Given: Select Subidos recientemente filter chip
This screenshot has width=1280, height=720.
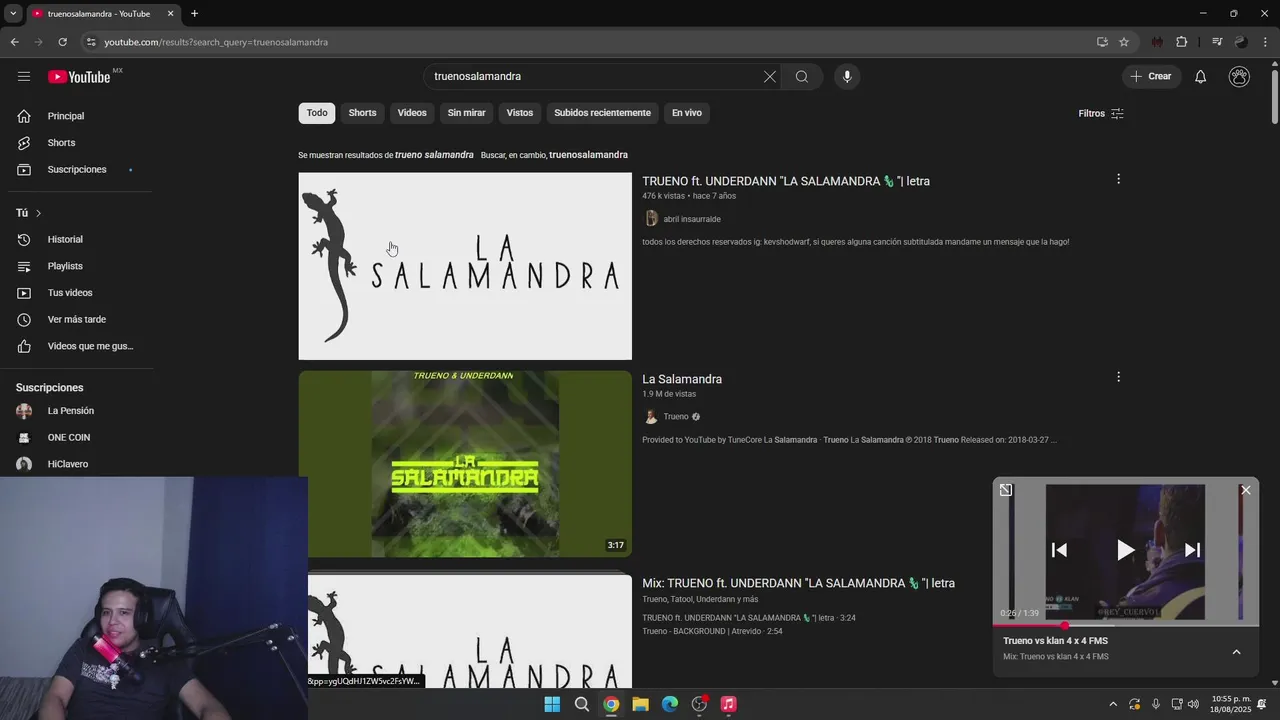Looking at the screenshot, I should pyautogui.click(x=602, y=113).
